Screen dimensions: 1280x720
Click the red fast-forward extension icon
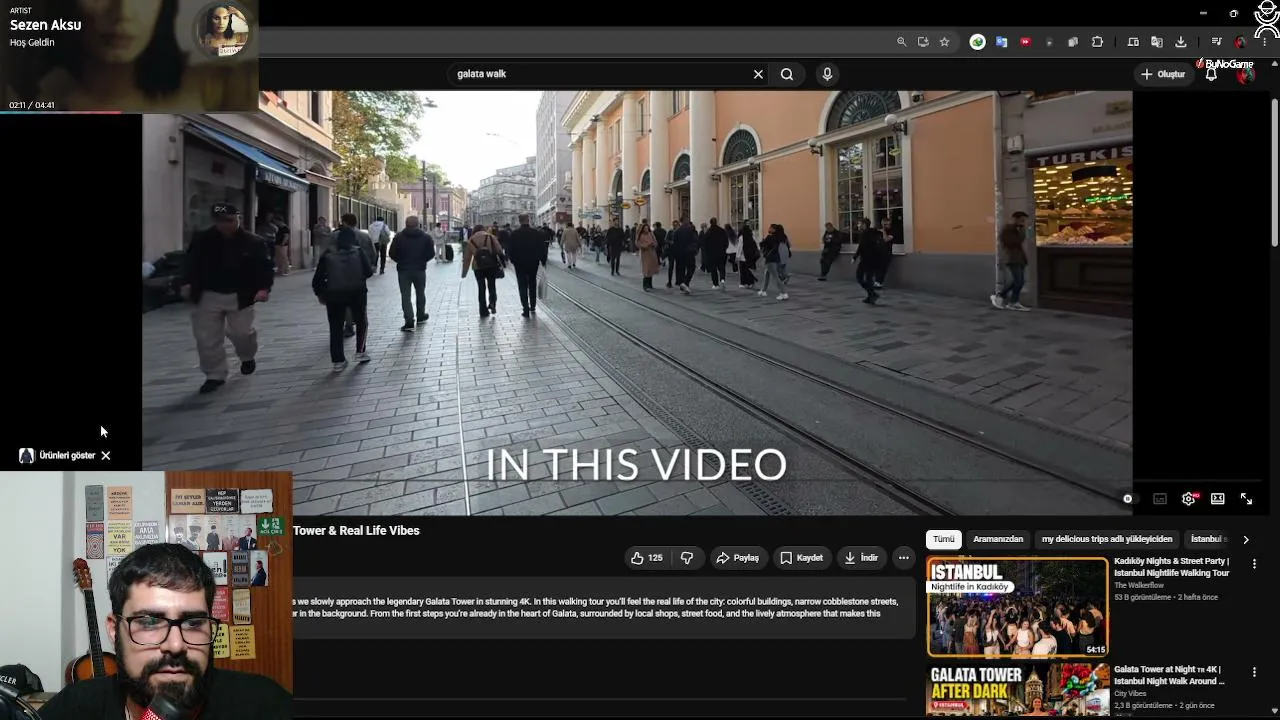pos(1025,42)
